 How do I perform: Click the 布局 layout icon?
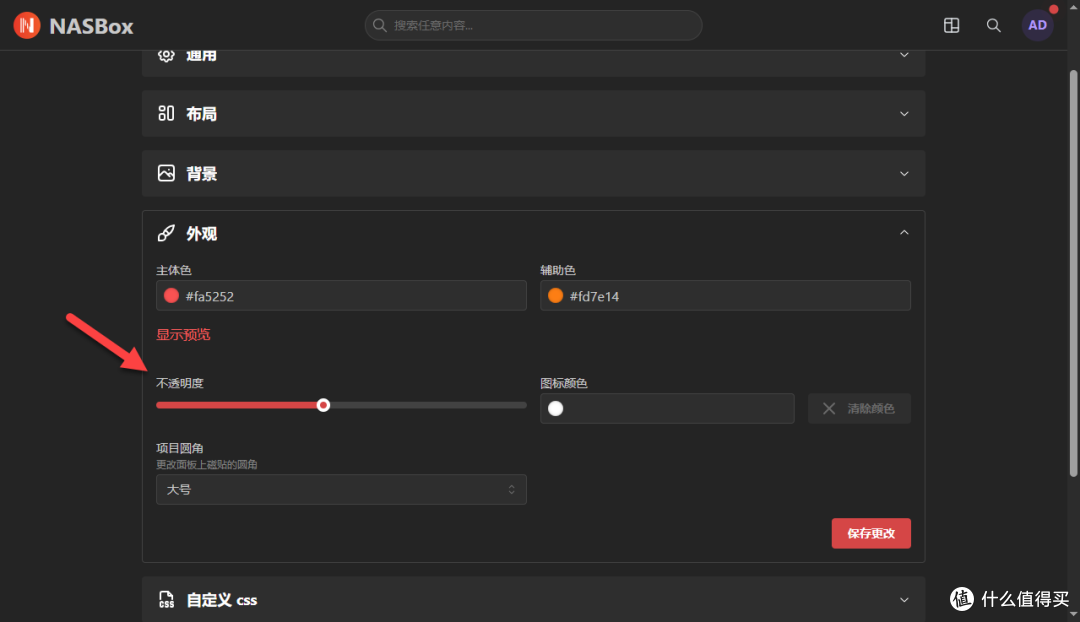166,113
